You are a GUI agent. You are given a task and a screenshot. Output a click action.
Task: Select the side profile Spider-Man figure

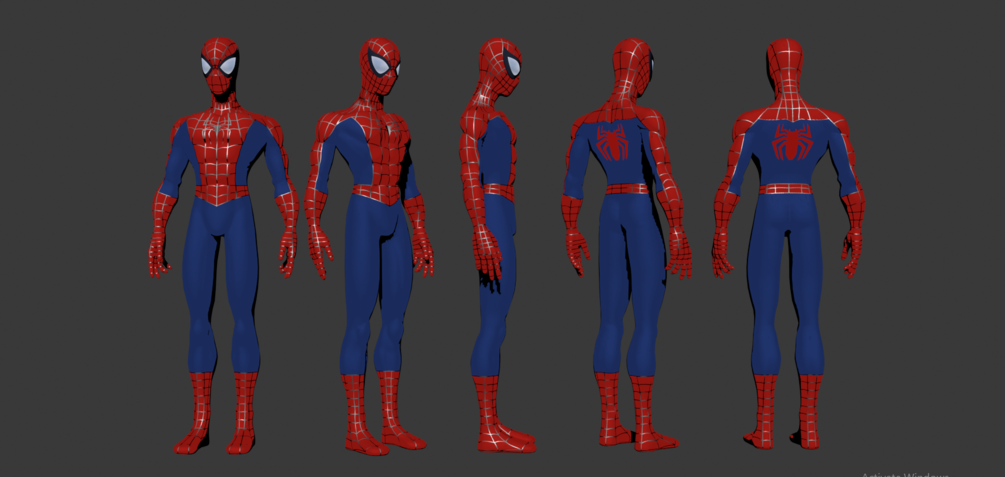point(497,246)
